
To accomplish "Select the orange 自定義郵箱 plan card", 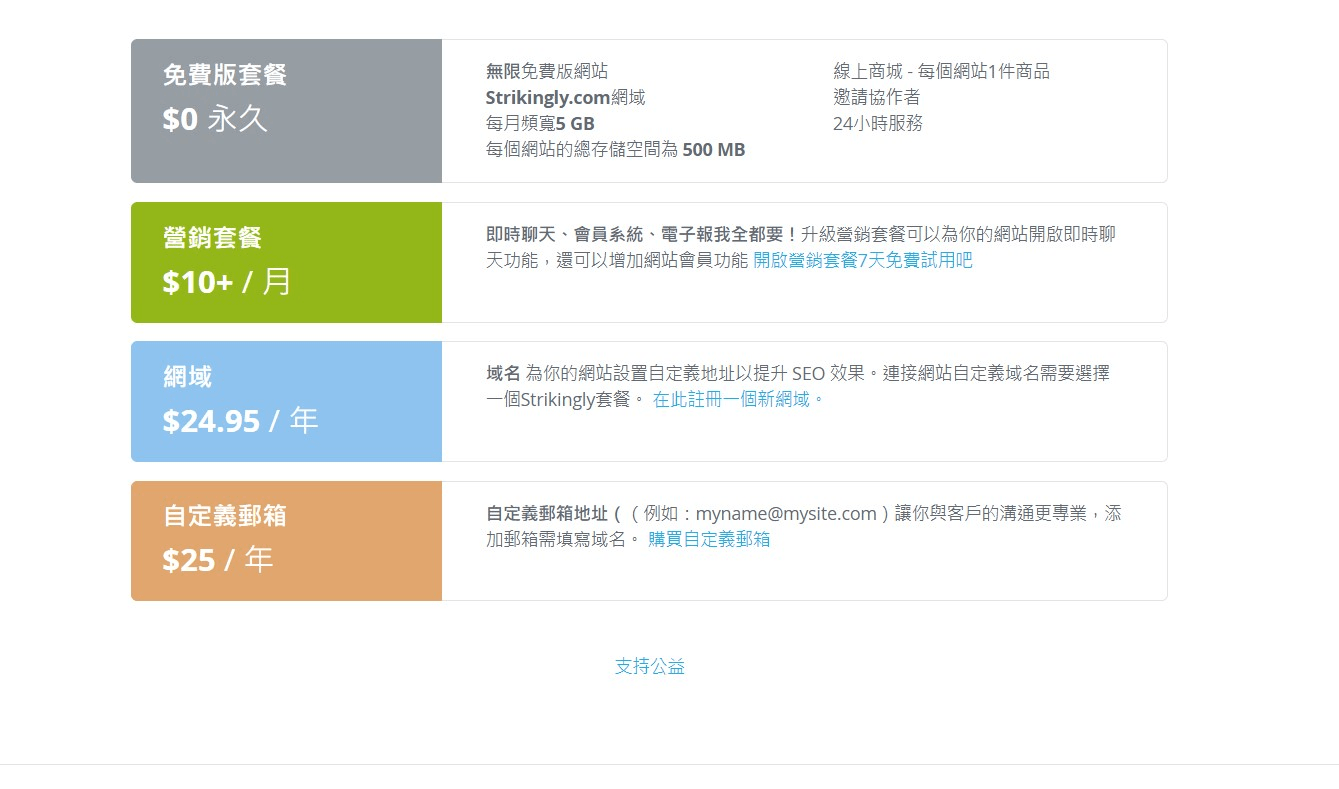I will click(286, 541).
